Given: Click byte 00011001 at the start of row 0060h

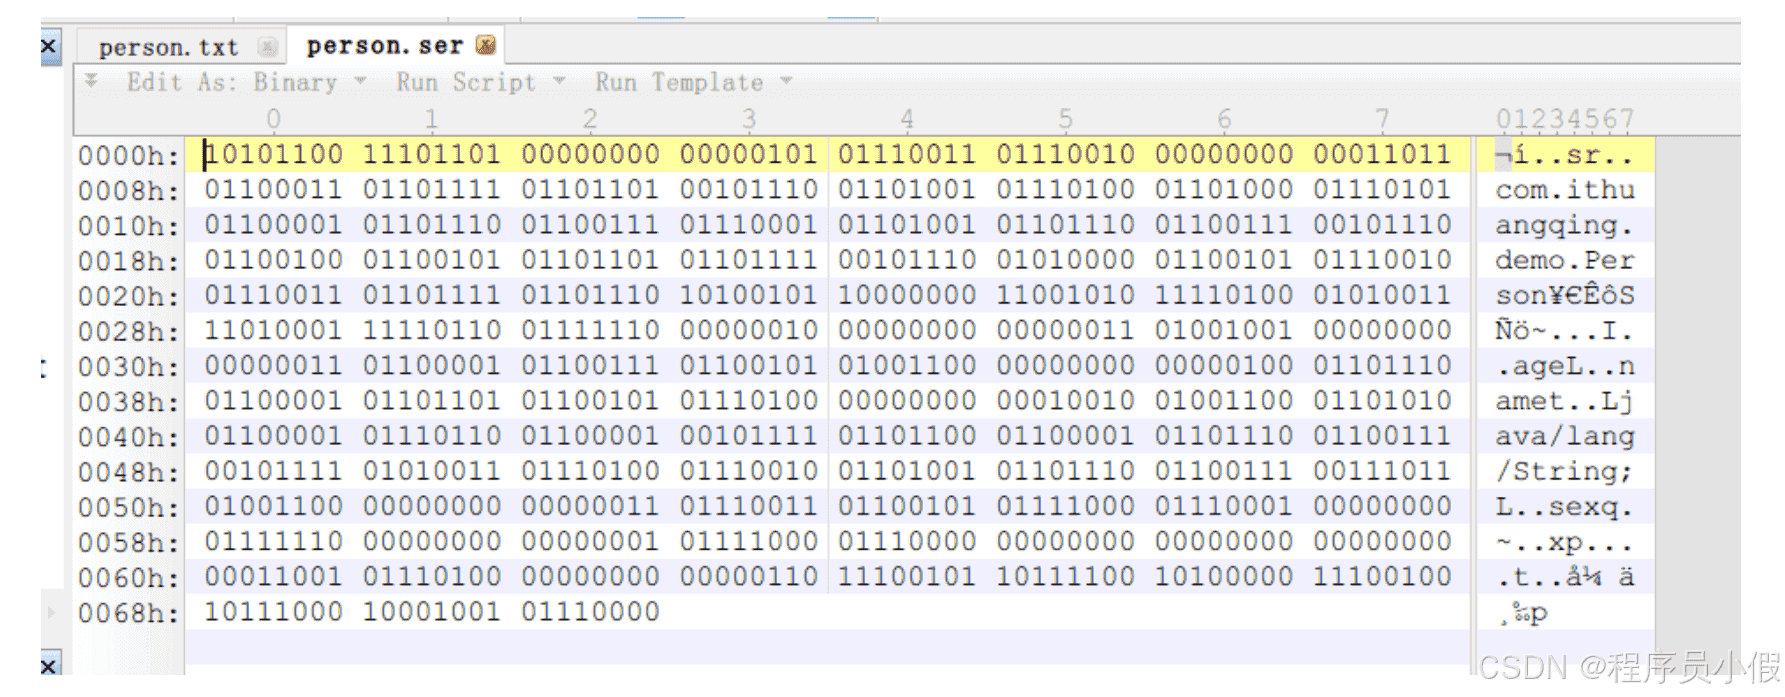Looking at the screenshot, I should pyautogui.click(x=273, y=576).
